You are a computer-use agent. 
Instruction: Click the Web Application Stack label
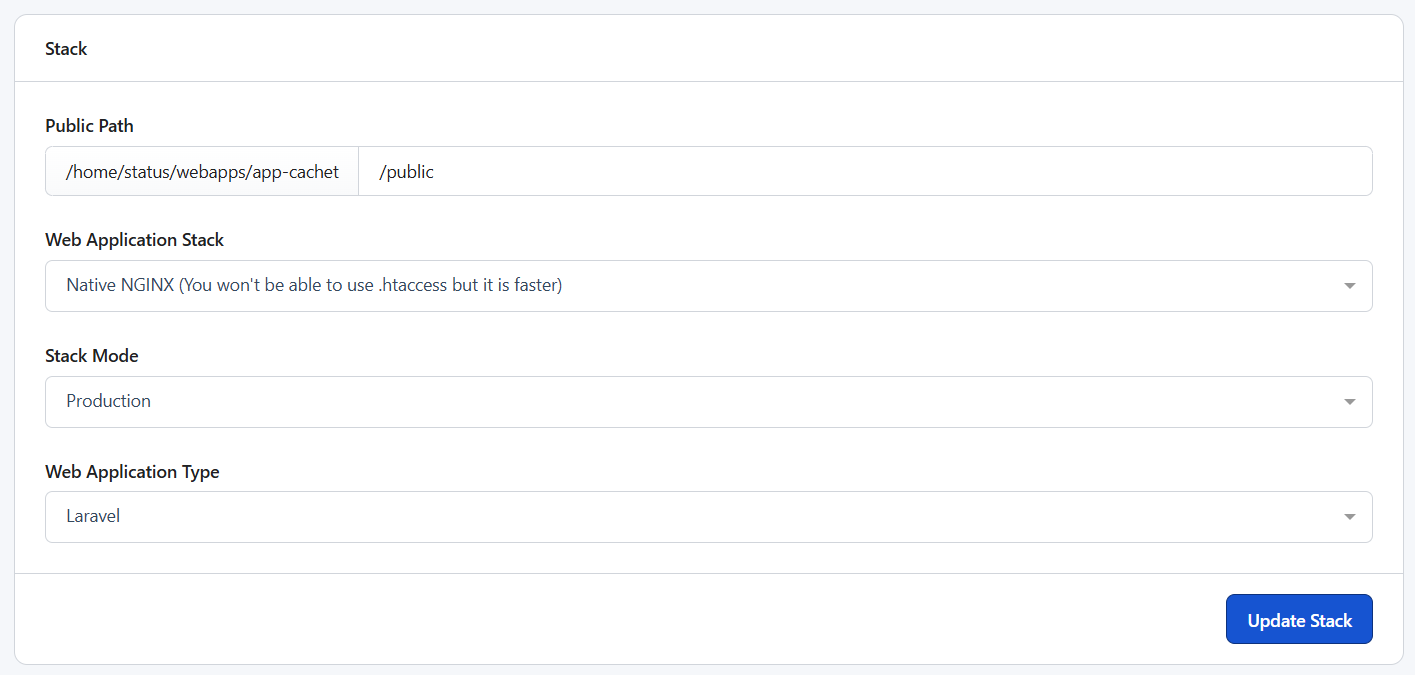click(x=134, y=240)
